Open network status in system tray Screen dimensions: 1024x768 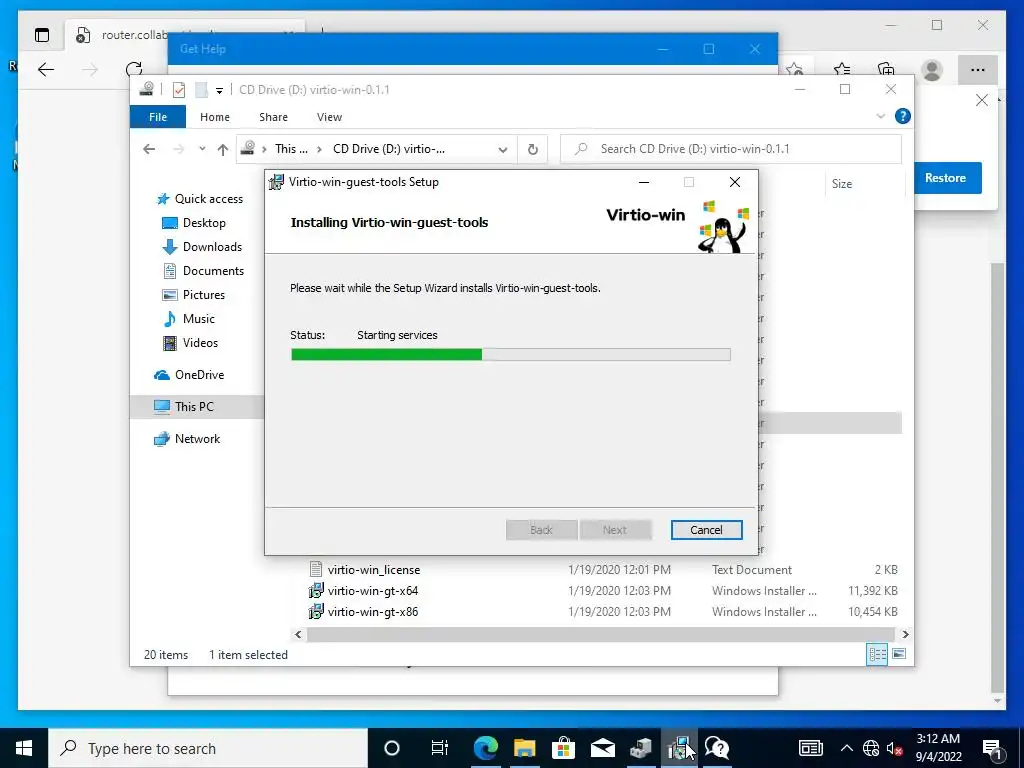coord(871,748)
